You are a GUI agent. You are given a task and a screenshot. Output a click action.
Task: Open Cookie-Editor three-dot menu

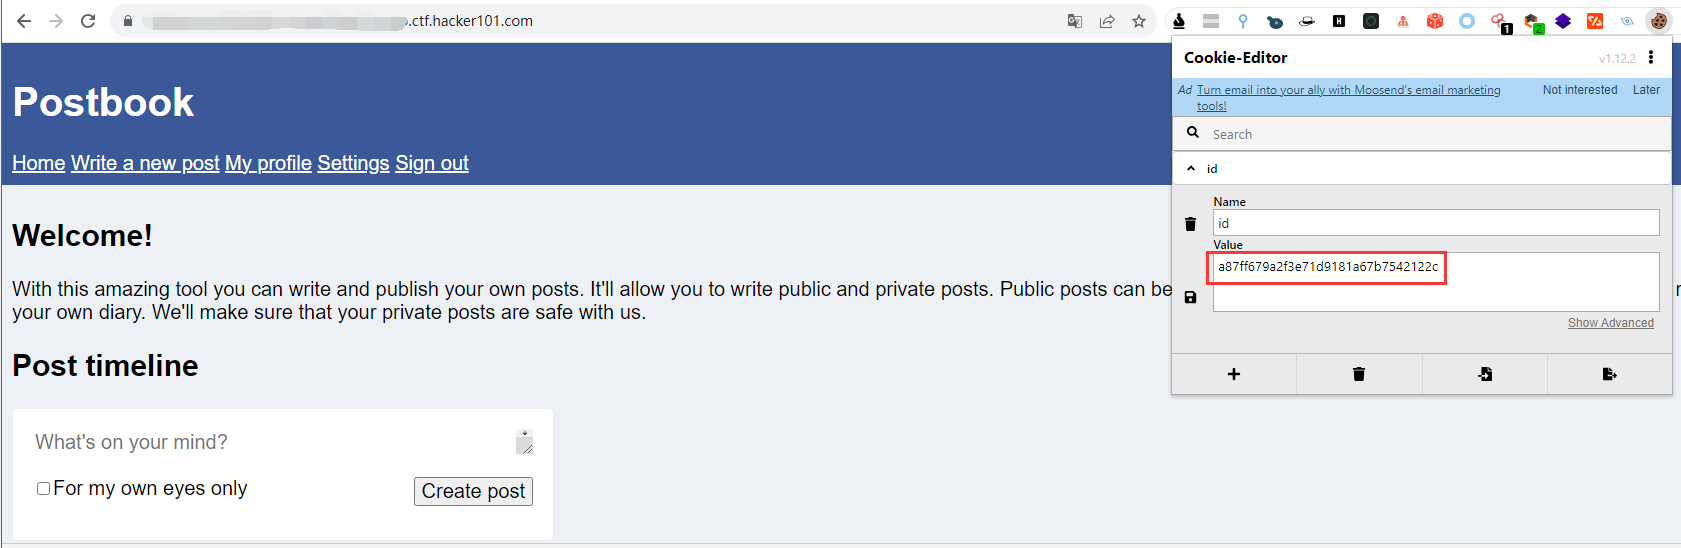(1651, 57)
